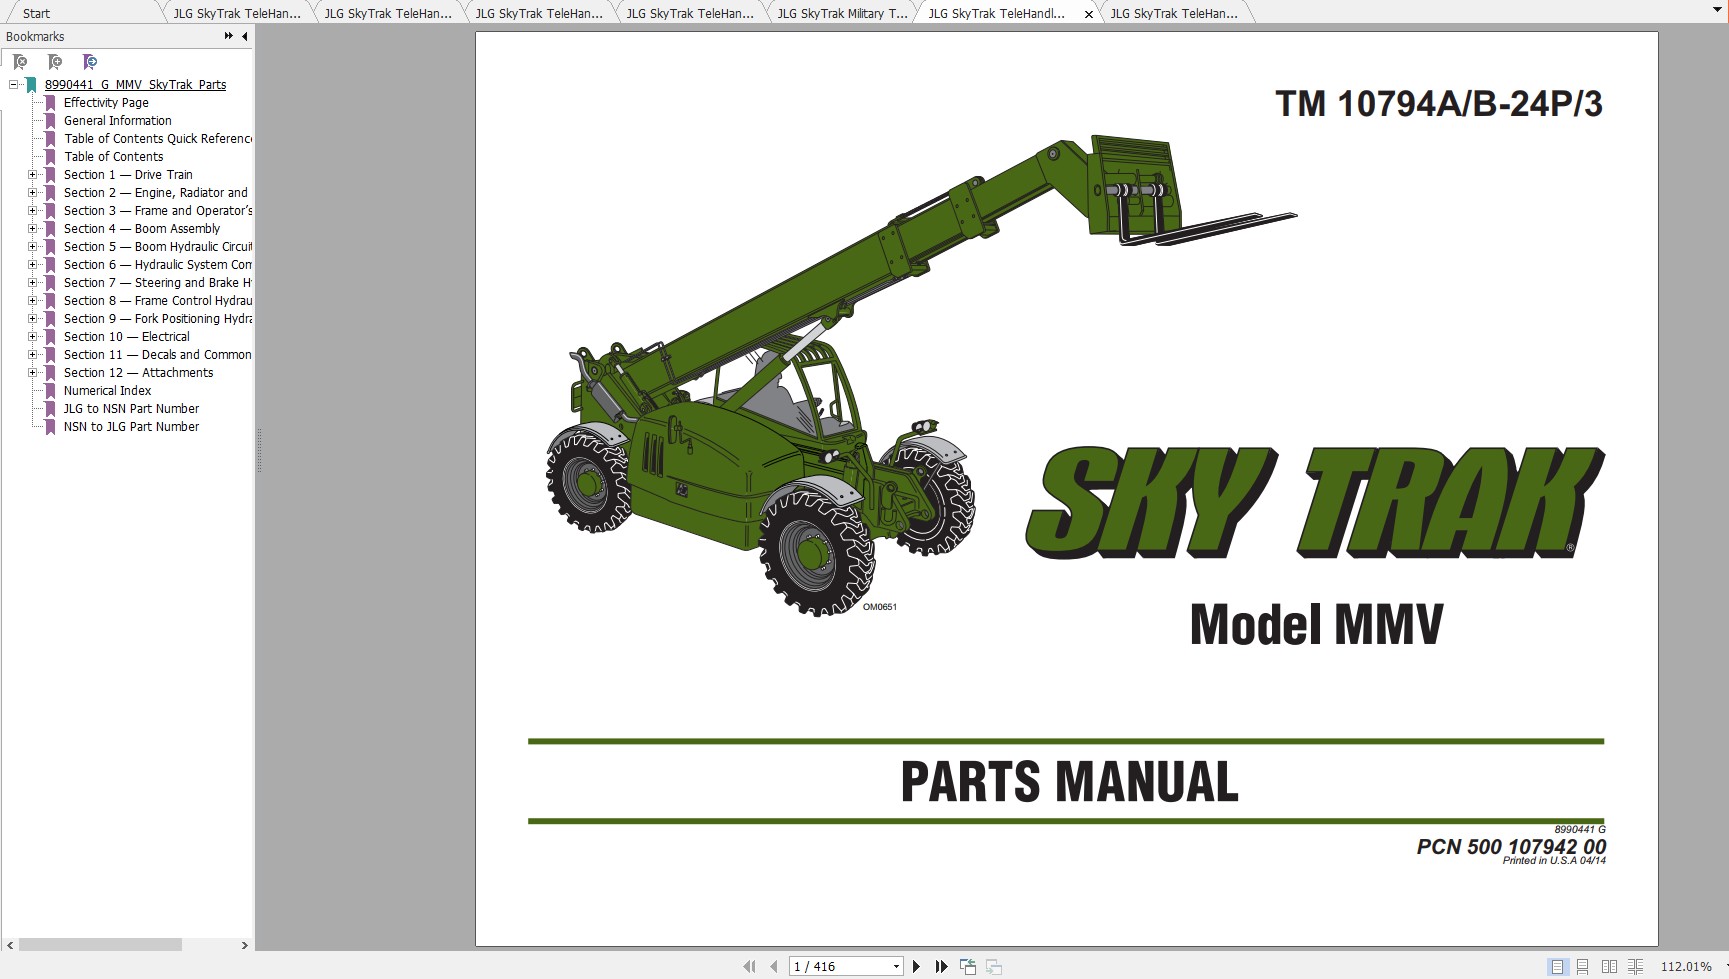Click the bookmarks scrollbar right arrow
The height and width of the screenshot is (979, 1729).
click(x=244, y=944)
